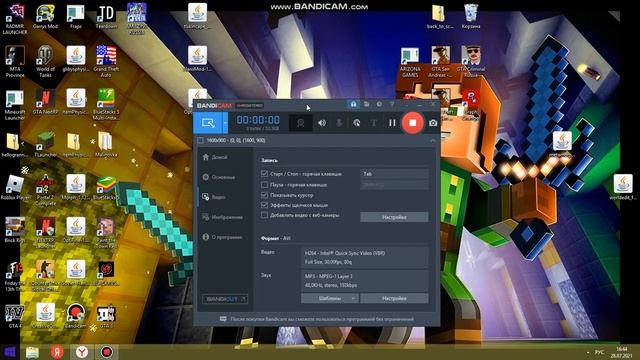Open File Explorer from the taskbar
This screenshot has width=640, height=360.
tap(33, 352)
